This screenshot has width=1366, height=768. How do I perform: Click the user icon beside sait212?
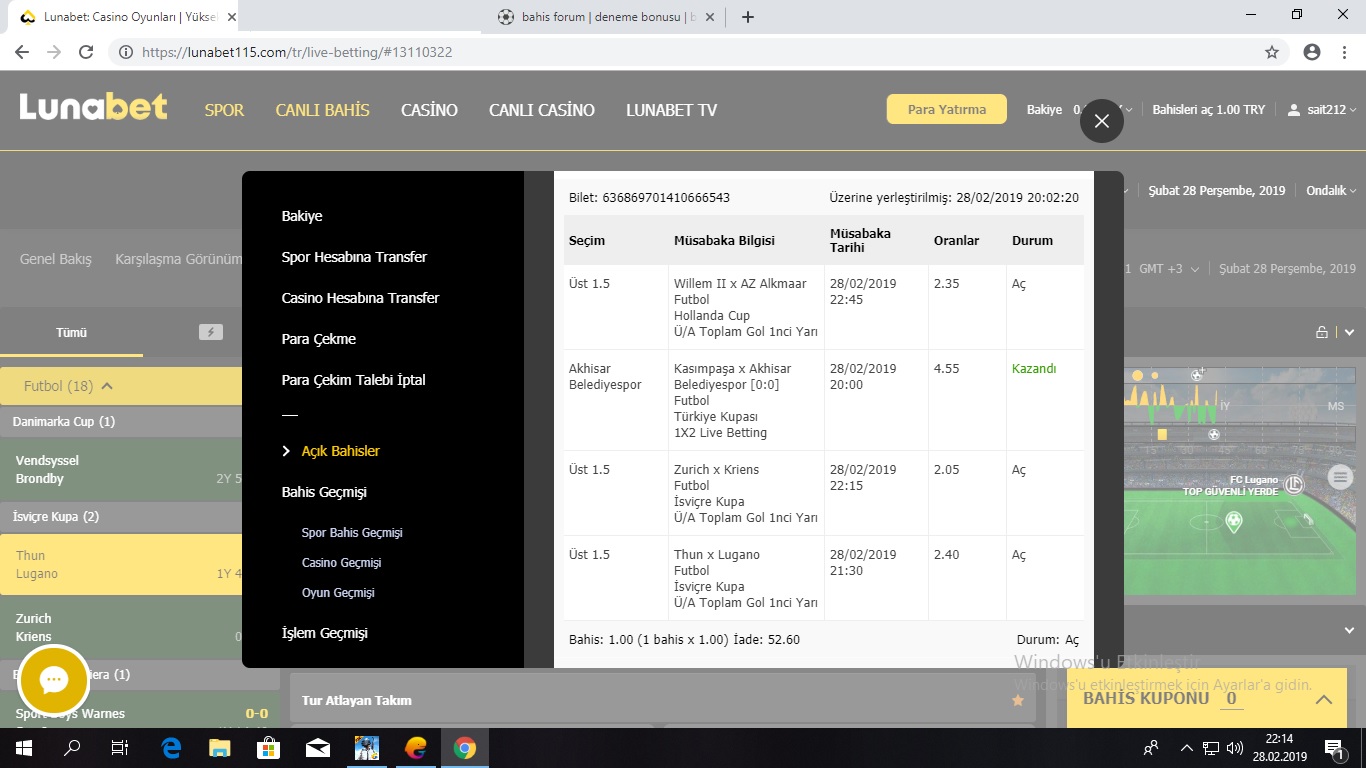pos(1294,110)
